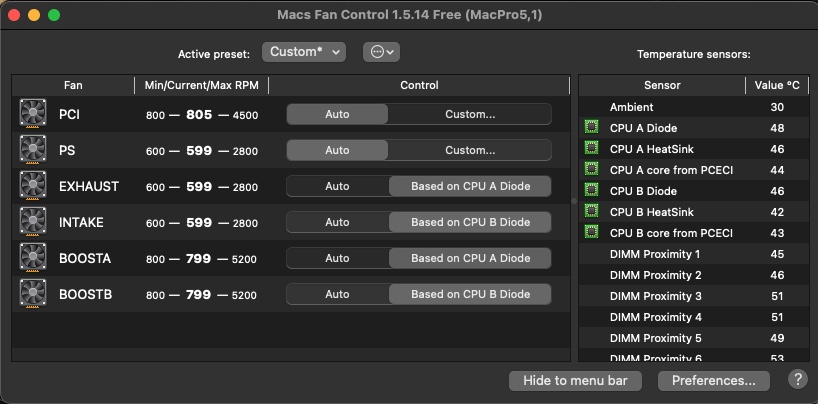The width and height of the screenshot is (818, 404).
Task: Select the DIMM Proximity 5 row
Action: pyautogui.click(x=694, y=338)
